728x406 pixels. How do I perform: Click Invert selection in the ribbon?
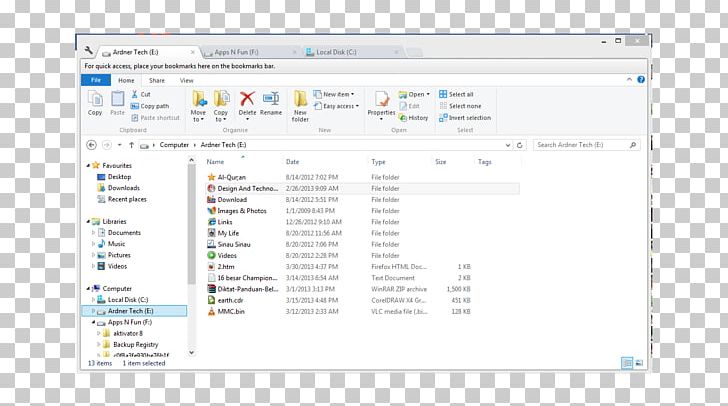465,117
